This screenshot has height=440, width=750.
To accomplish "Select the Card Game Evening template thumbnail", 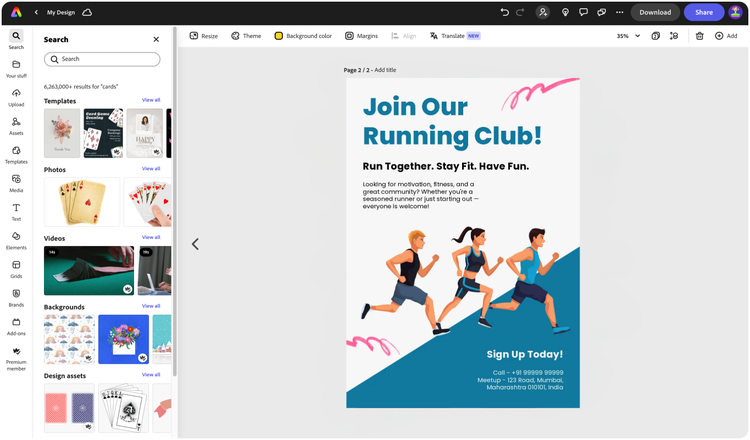I will pyautogui.click(x=103, y=133).
